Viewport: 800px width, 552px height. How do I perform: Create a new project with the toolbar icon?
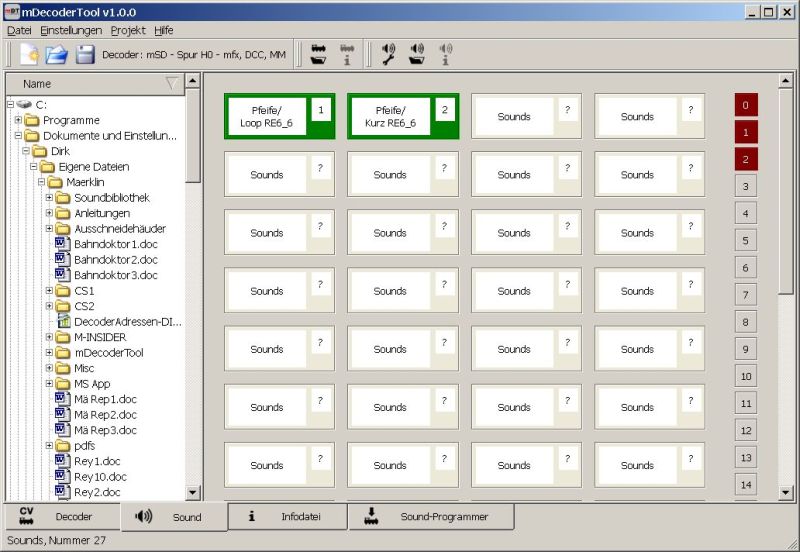(30, 54)
